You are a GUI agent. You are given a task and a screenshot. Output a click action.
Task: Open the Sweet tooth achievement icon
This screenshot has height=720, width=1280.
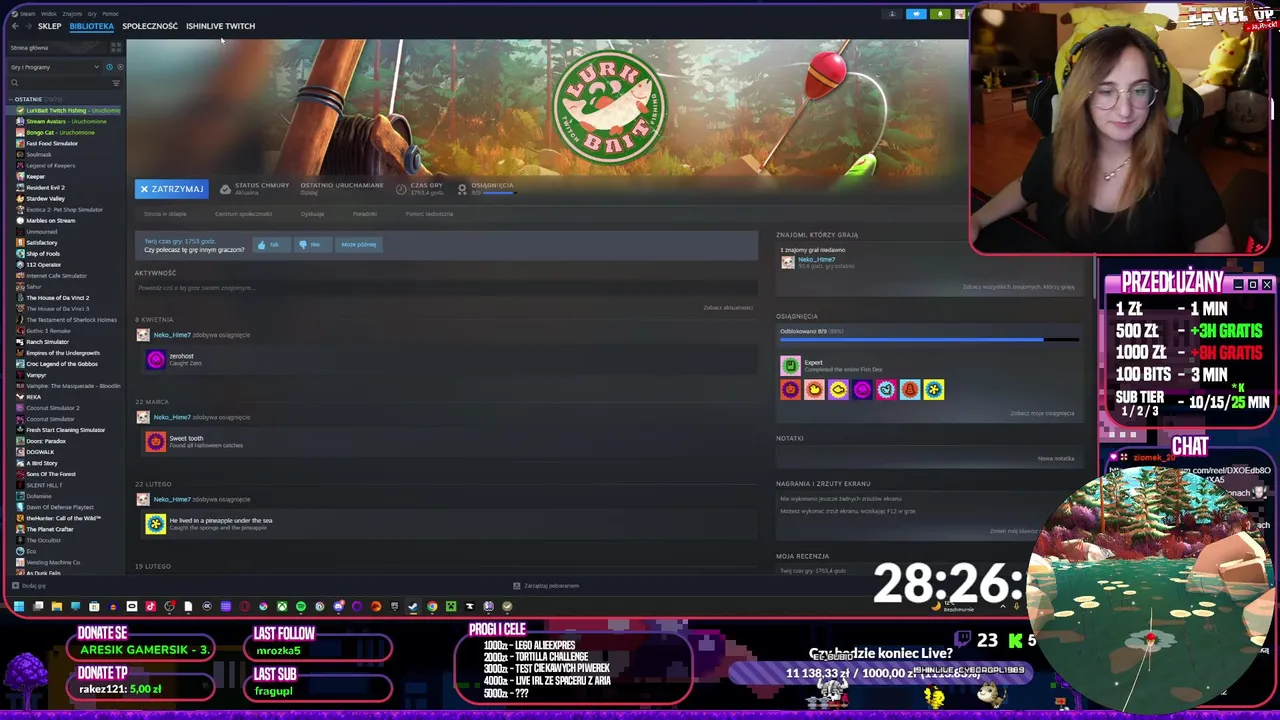(x=155, y=442)
